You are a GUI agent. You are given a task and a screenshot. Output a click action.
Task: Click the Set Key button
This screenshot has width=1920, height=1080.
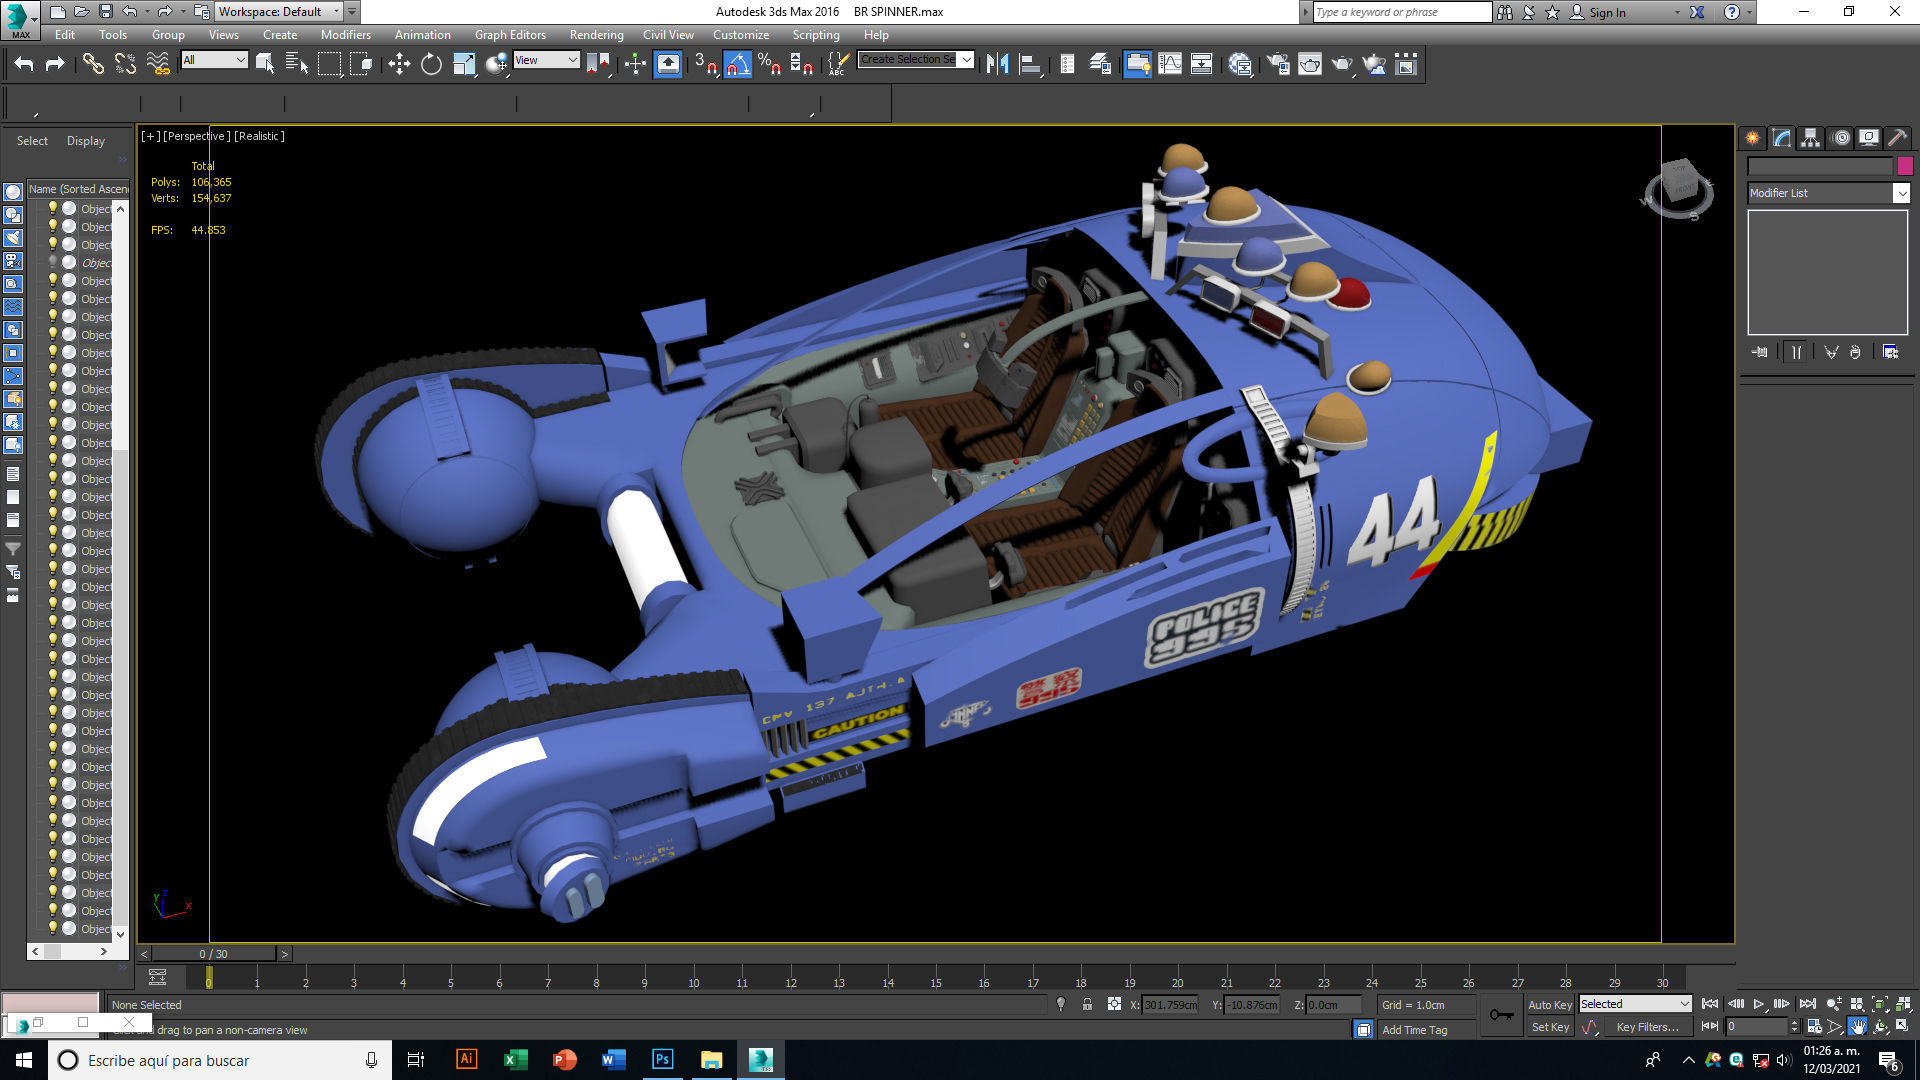pos(1550,1027)
